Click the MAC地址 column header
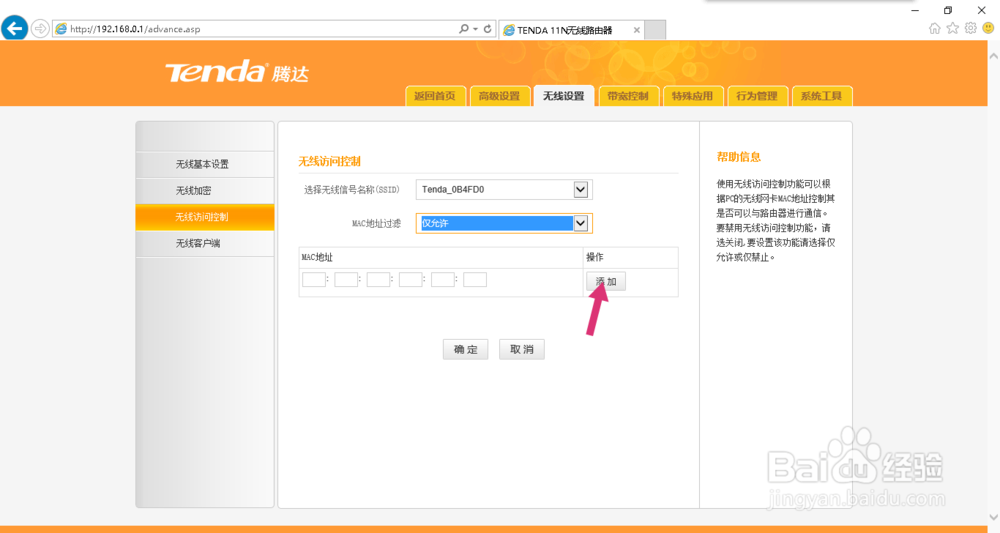1000x533 pixels. [x=317, y=257]
